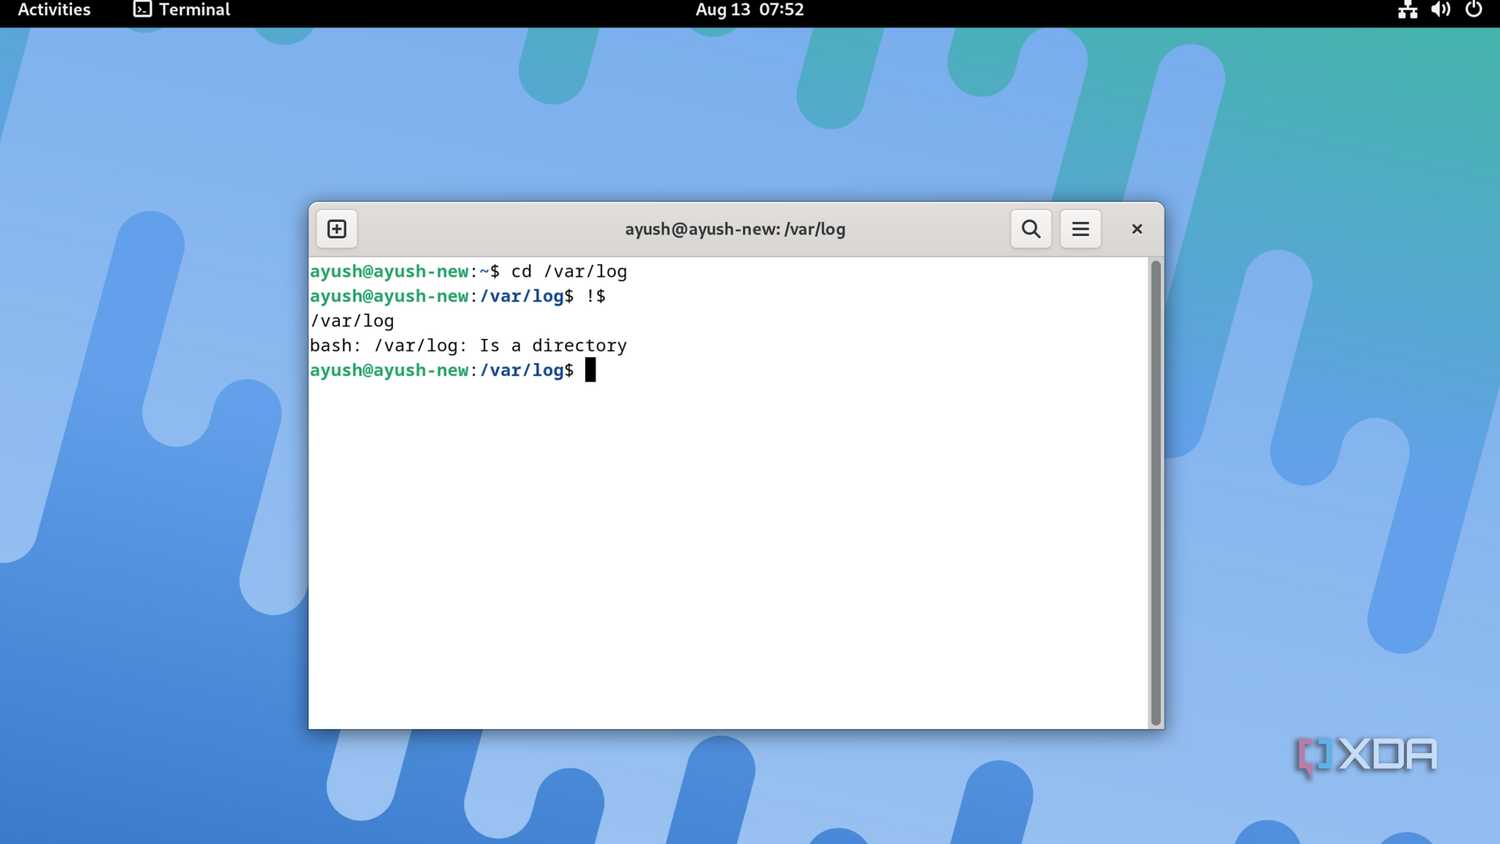
Task: Click the 'cd /var/log' command text
Action: [x=569, y=271]
